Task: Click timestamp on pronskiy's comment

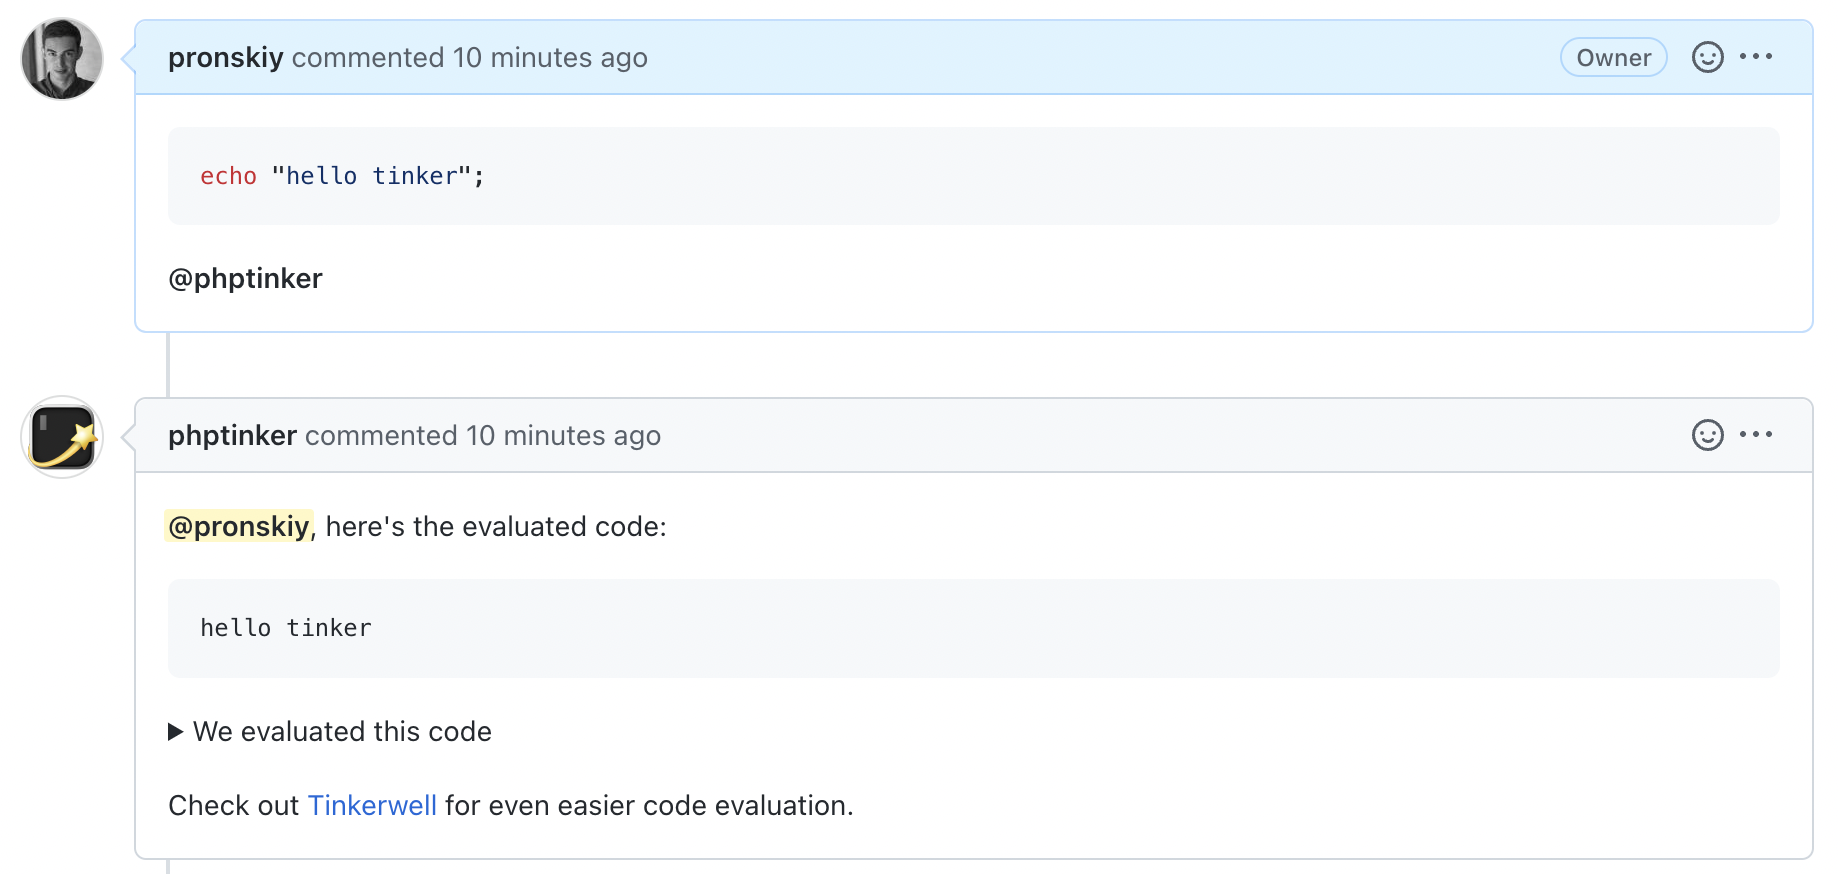Action: (549, 58)
